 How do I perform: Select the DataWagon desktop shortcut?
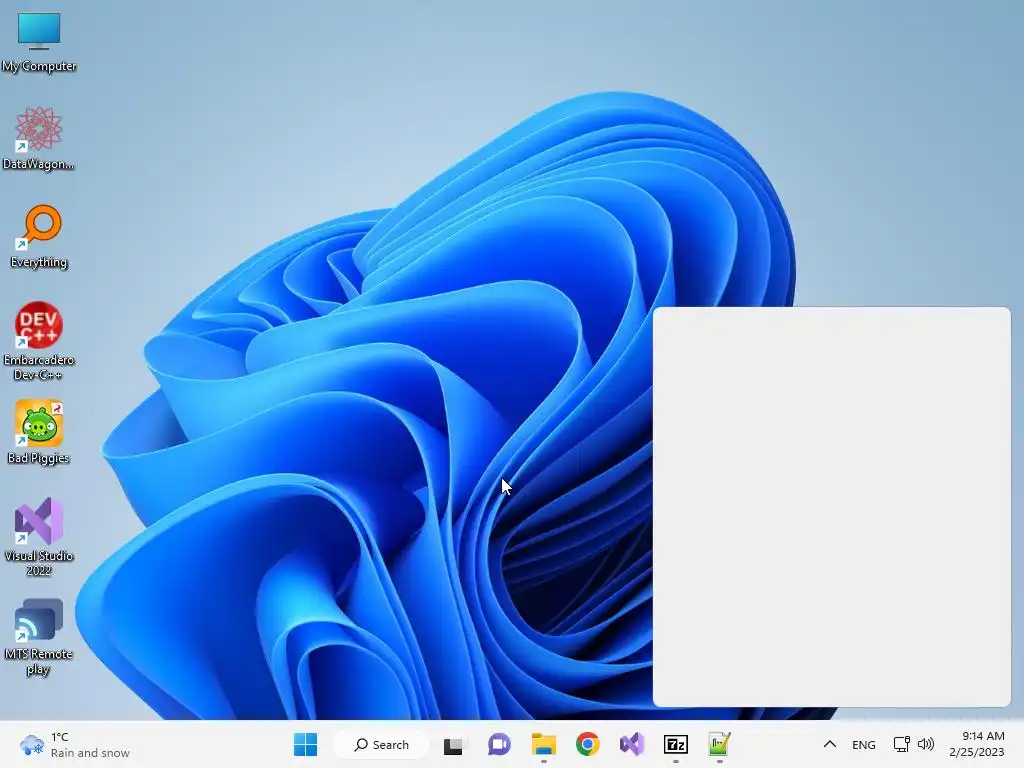pos(39,138)
